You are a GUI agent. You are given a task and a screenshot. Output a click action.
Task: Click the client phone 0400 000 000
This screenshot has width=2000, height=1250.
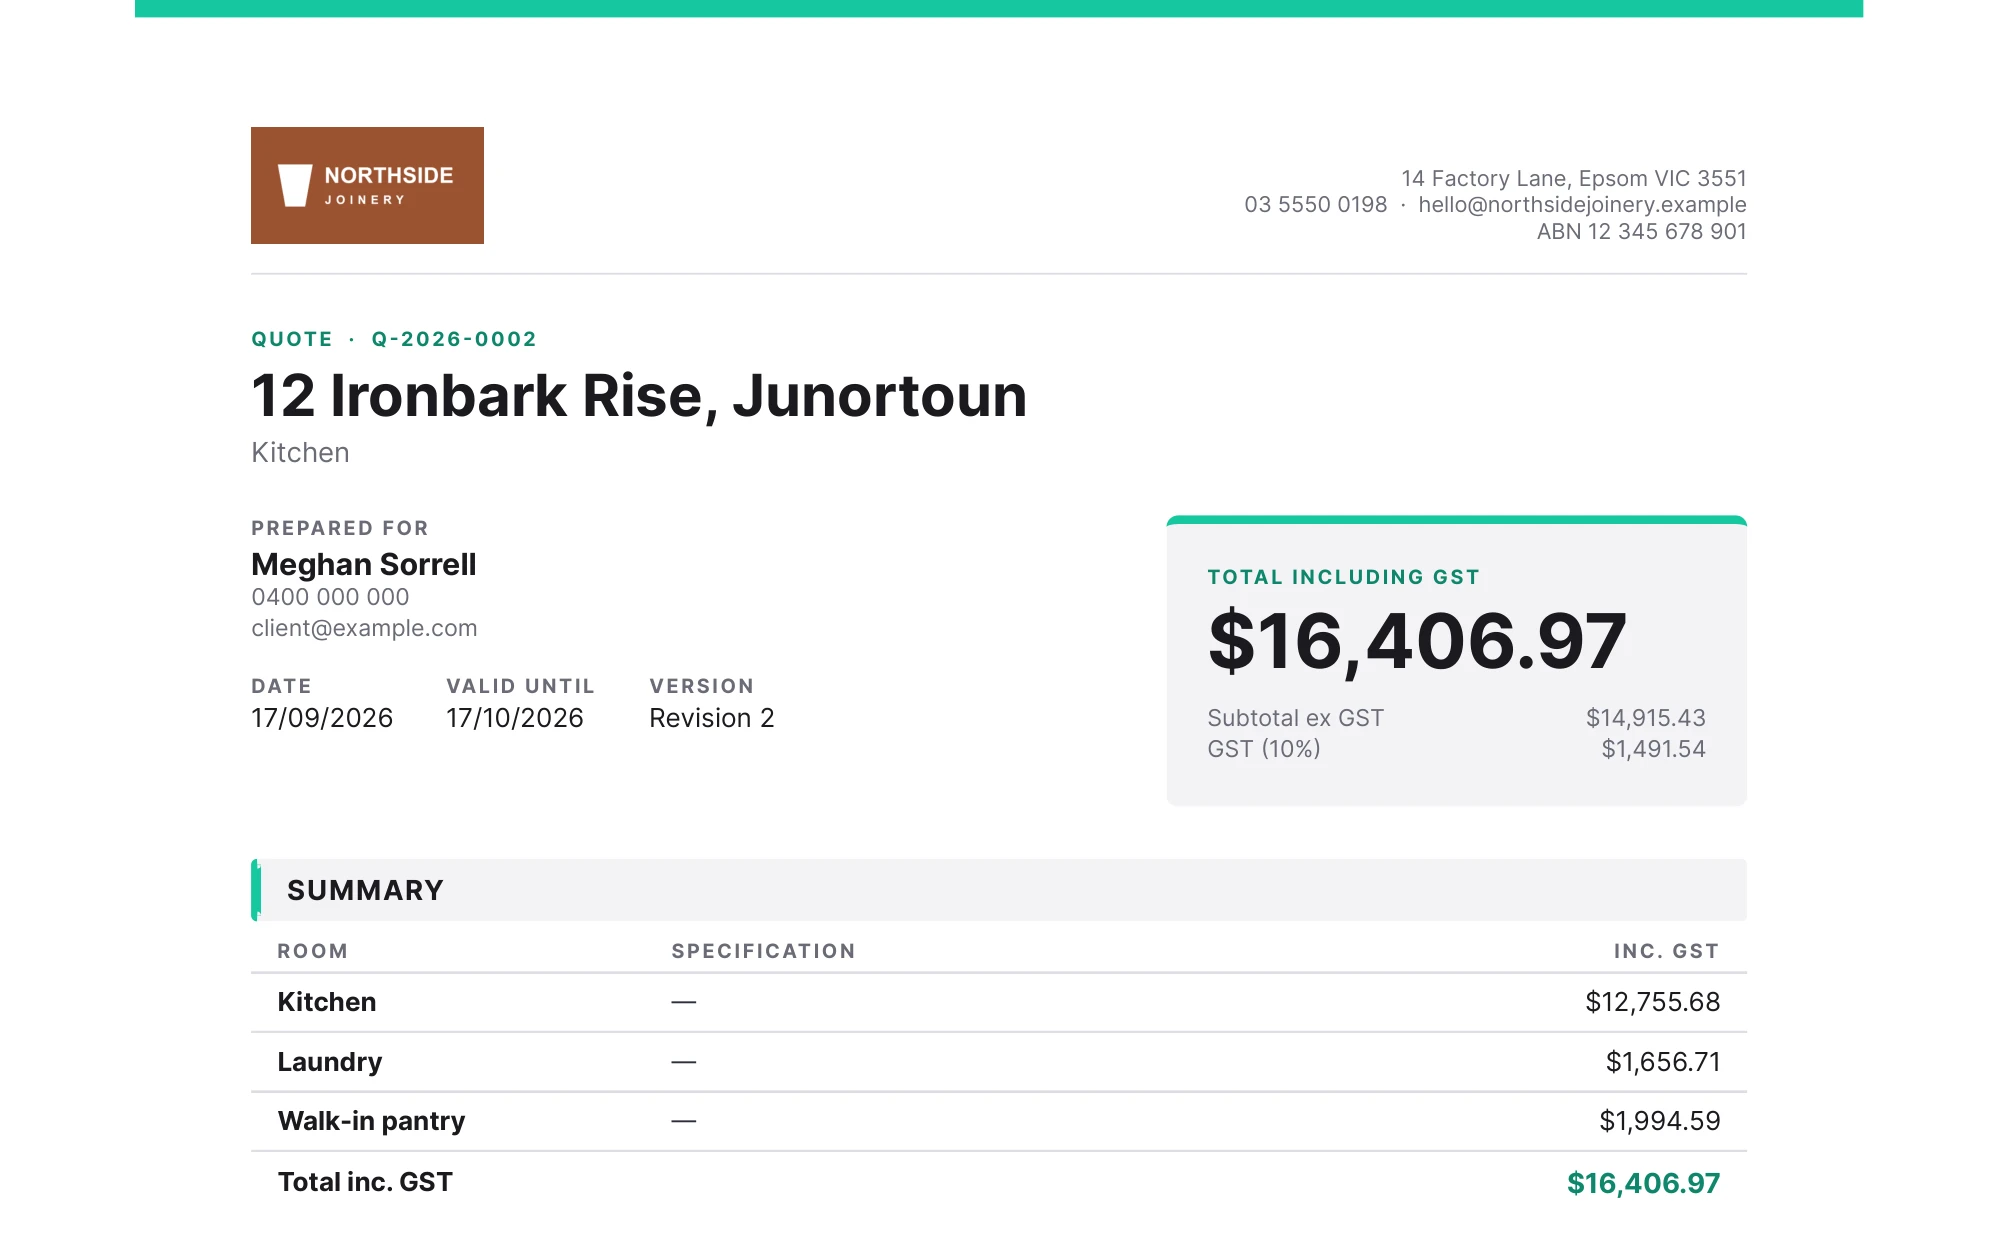[x=330, y=597]
